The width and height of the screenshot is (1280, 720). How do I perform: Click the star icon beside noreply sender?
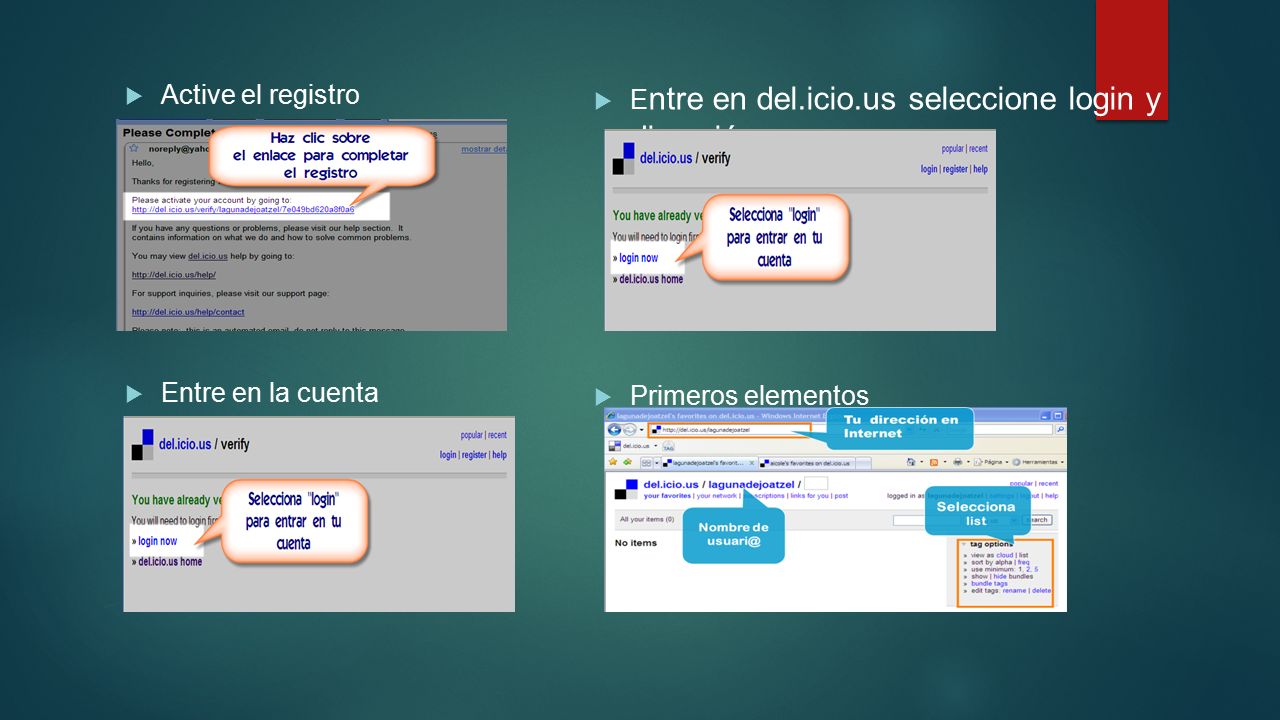(x=134, y=148)
